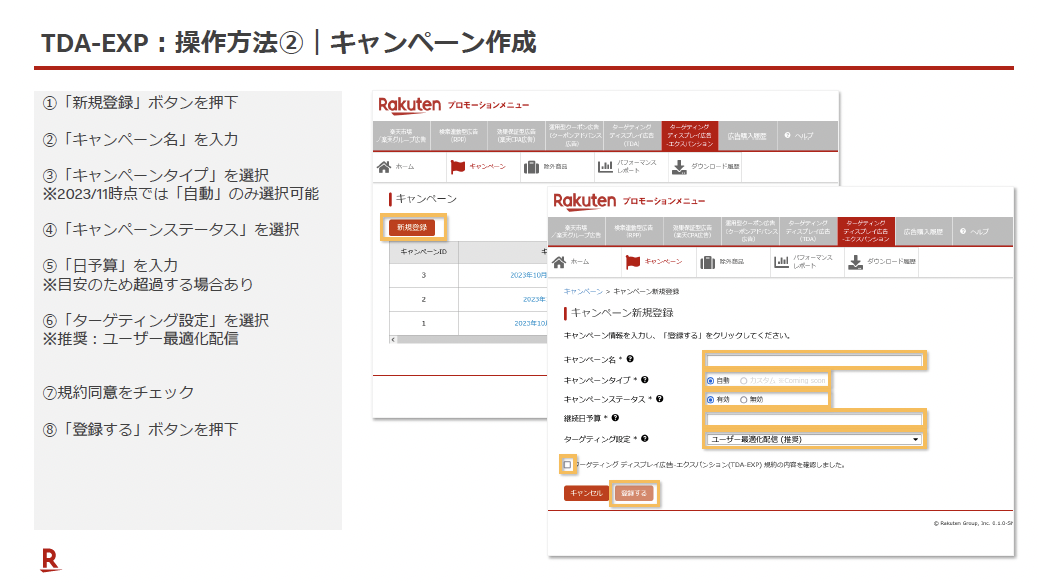The width and height of the screenshot is (1044, 588).
Task: Open the 楽天市場/楽天グループ広告 tab in the back list window
Action: pos(401,136)
